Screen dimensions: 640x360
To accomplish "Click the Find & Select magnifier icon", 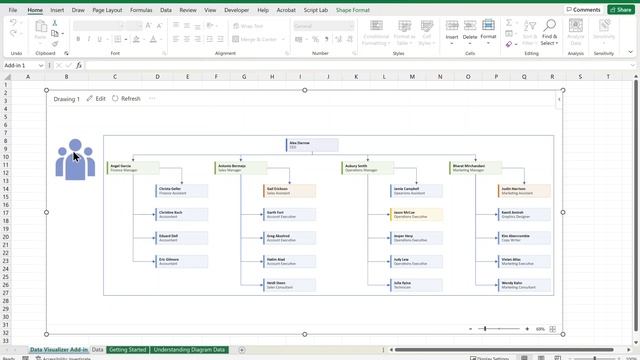I will [x=549, y=25].
